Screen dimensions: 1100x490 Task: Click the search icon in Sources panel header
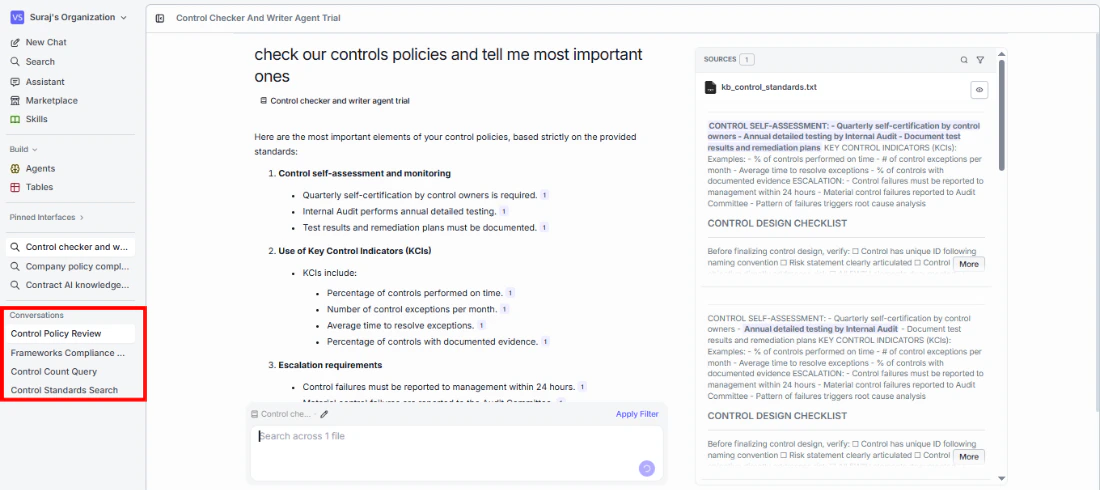click(x=964, y=60)
